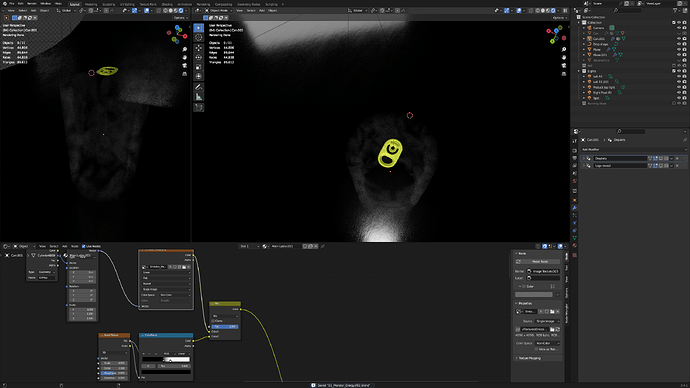Select the Move tool in right viewport toolbar
Screen dimensions: 690x388
click(199, 48)
